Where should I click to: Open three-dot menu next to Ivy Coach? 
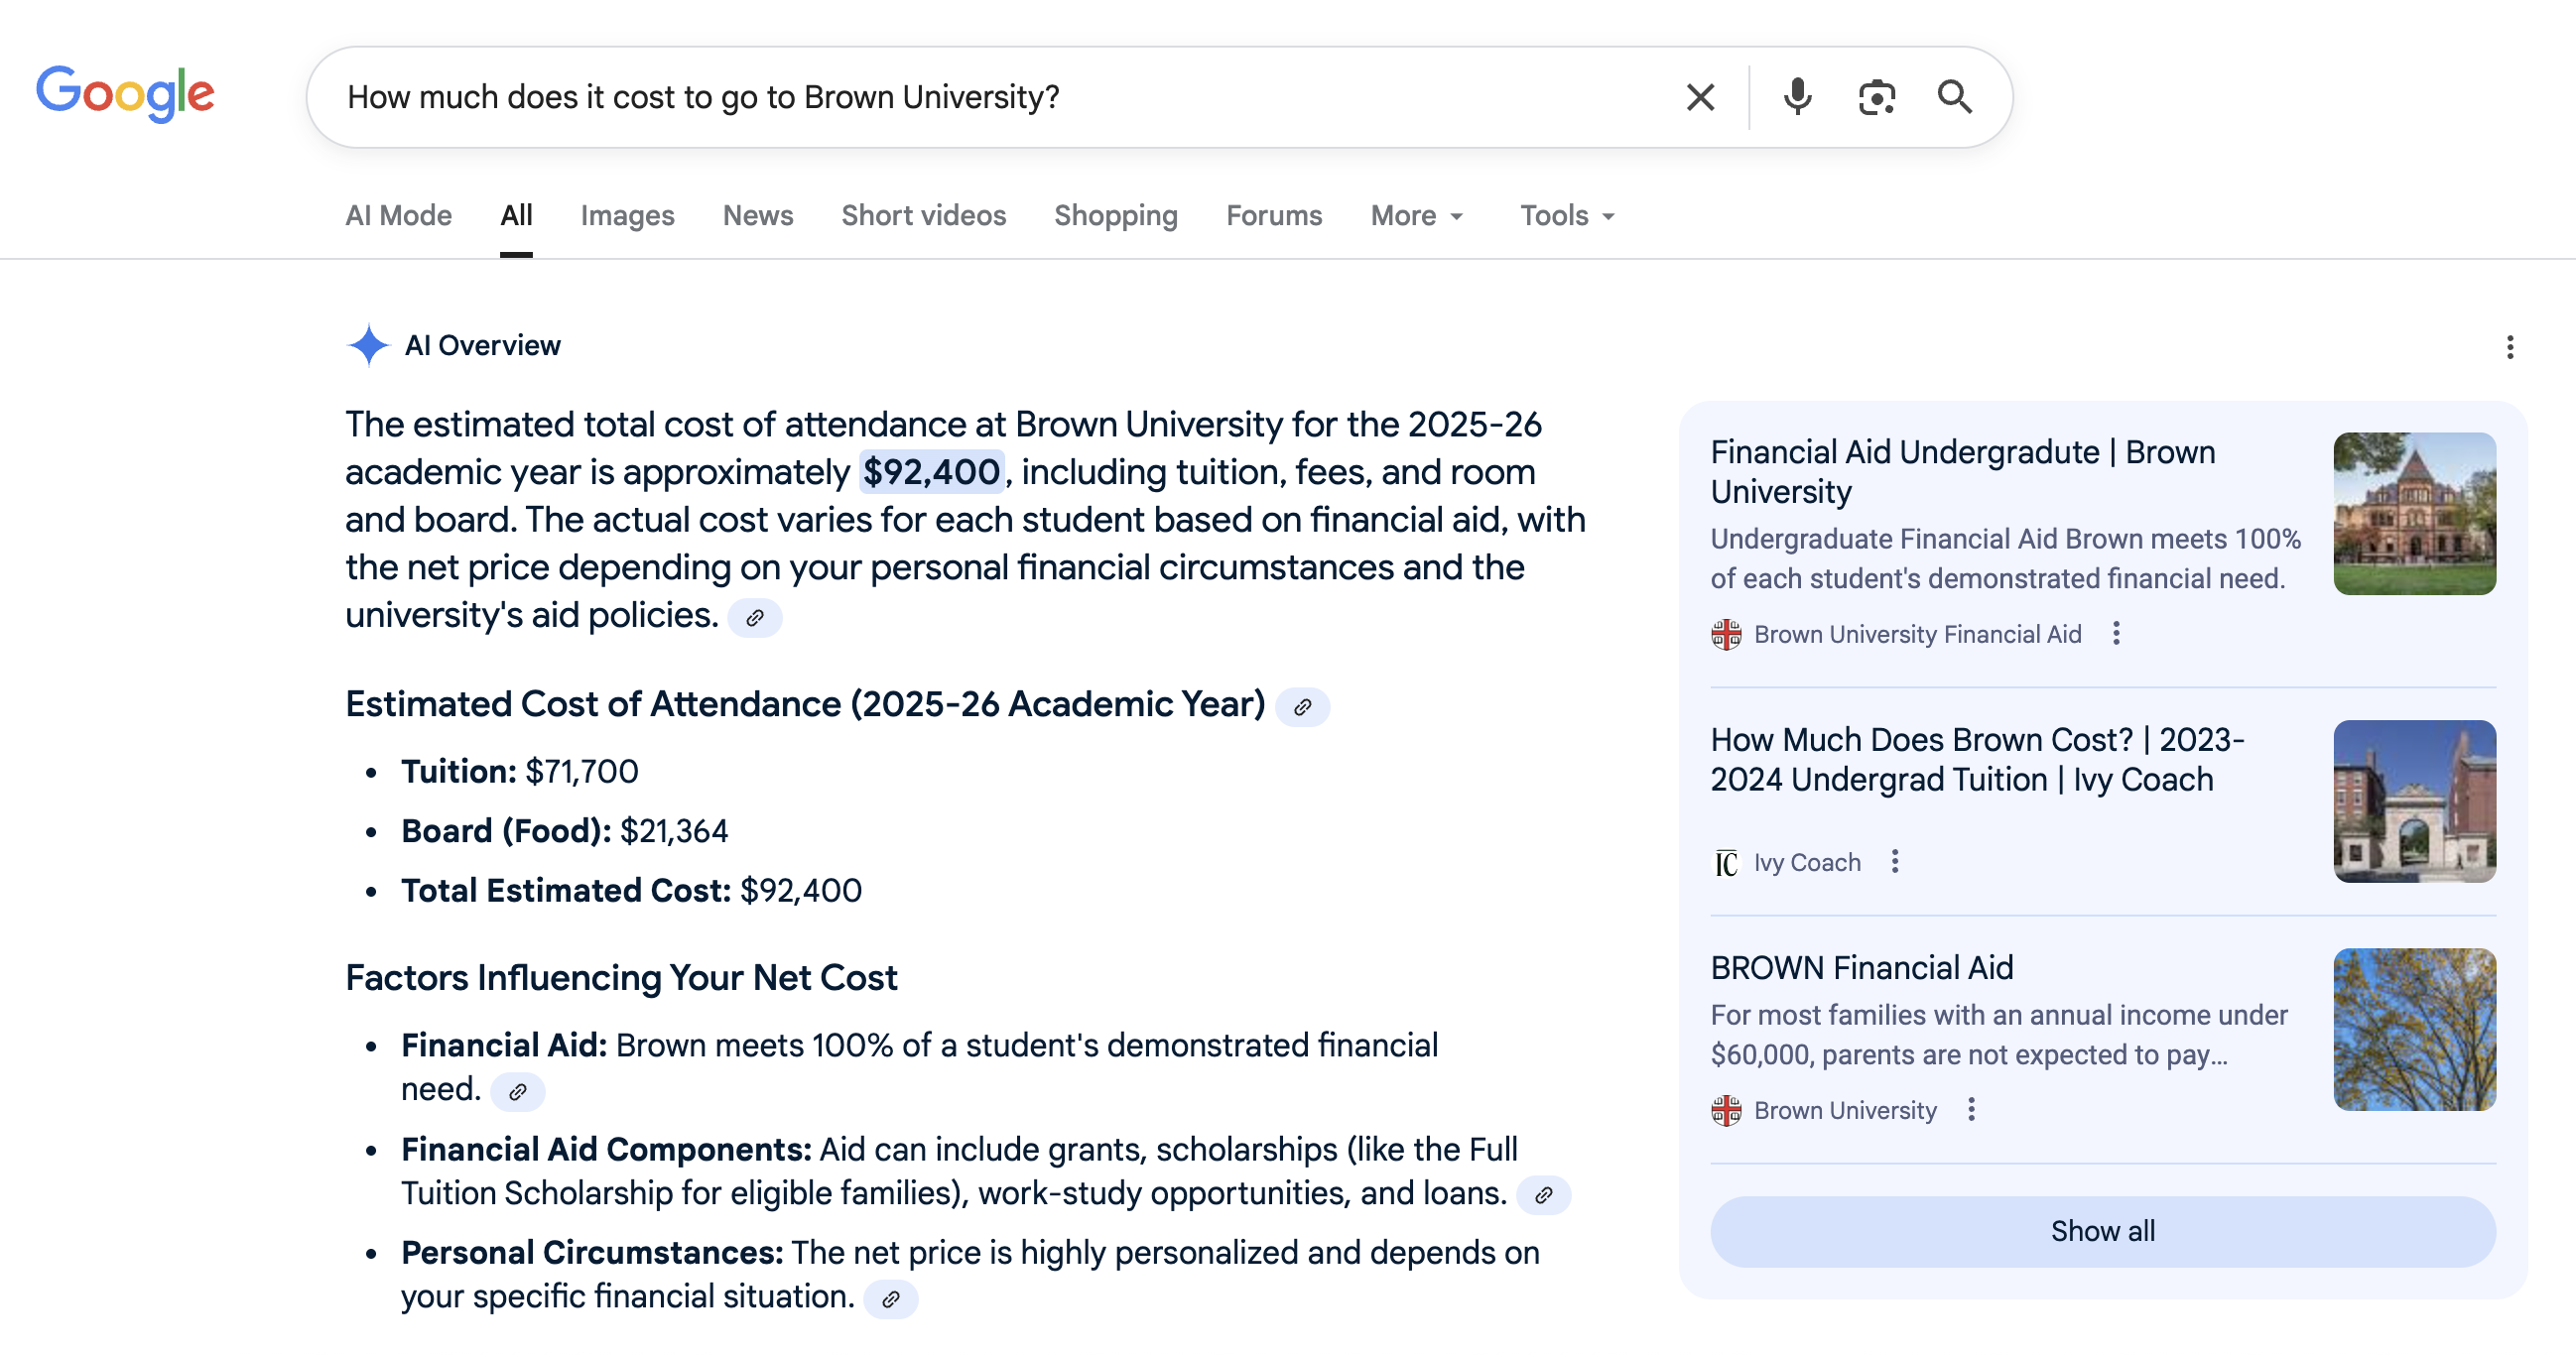(1894, 861)
